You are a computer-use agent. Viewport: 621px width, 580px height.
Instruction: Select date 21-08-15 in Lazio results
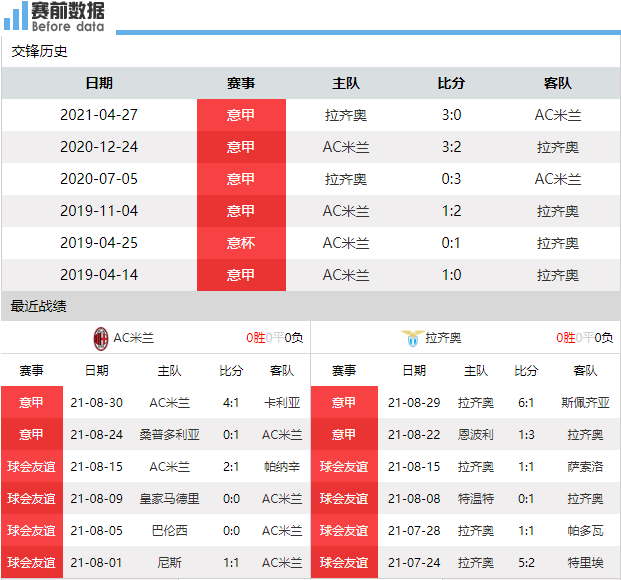coord(414,467)
